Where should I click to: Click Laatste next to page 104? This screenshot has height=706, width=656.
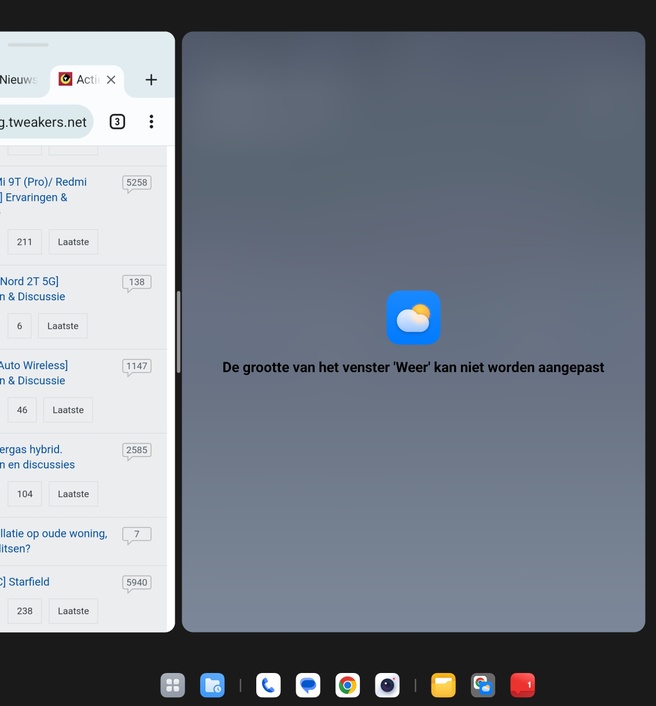[73, 494]
